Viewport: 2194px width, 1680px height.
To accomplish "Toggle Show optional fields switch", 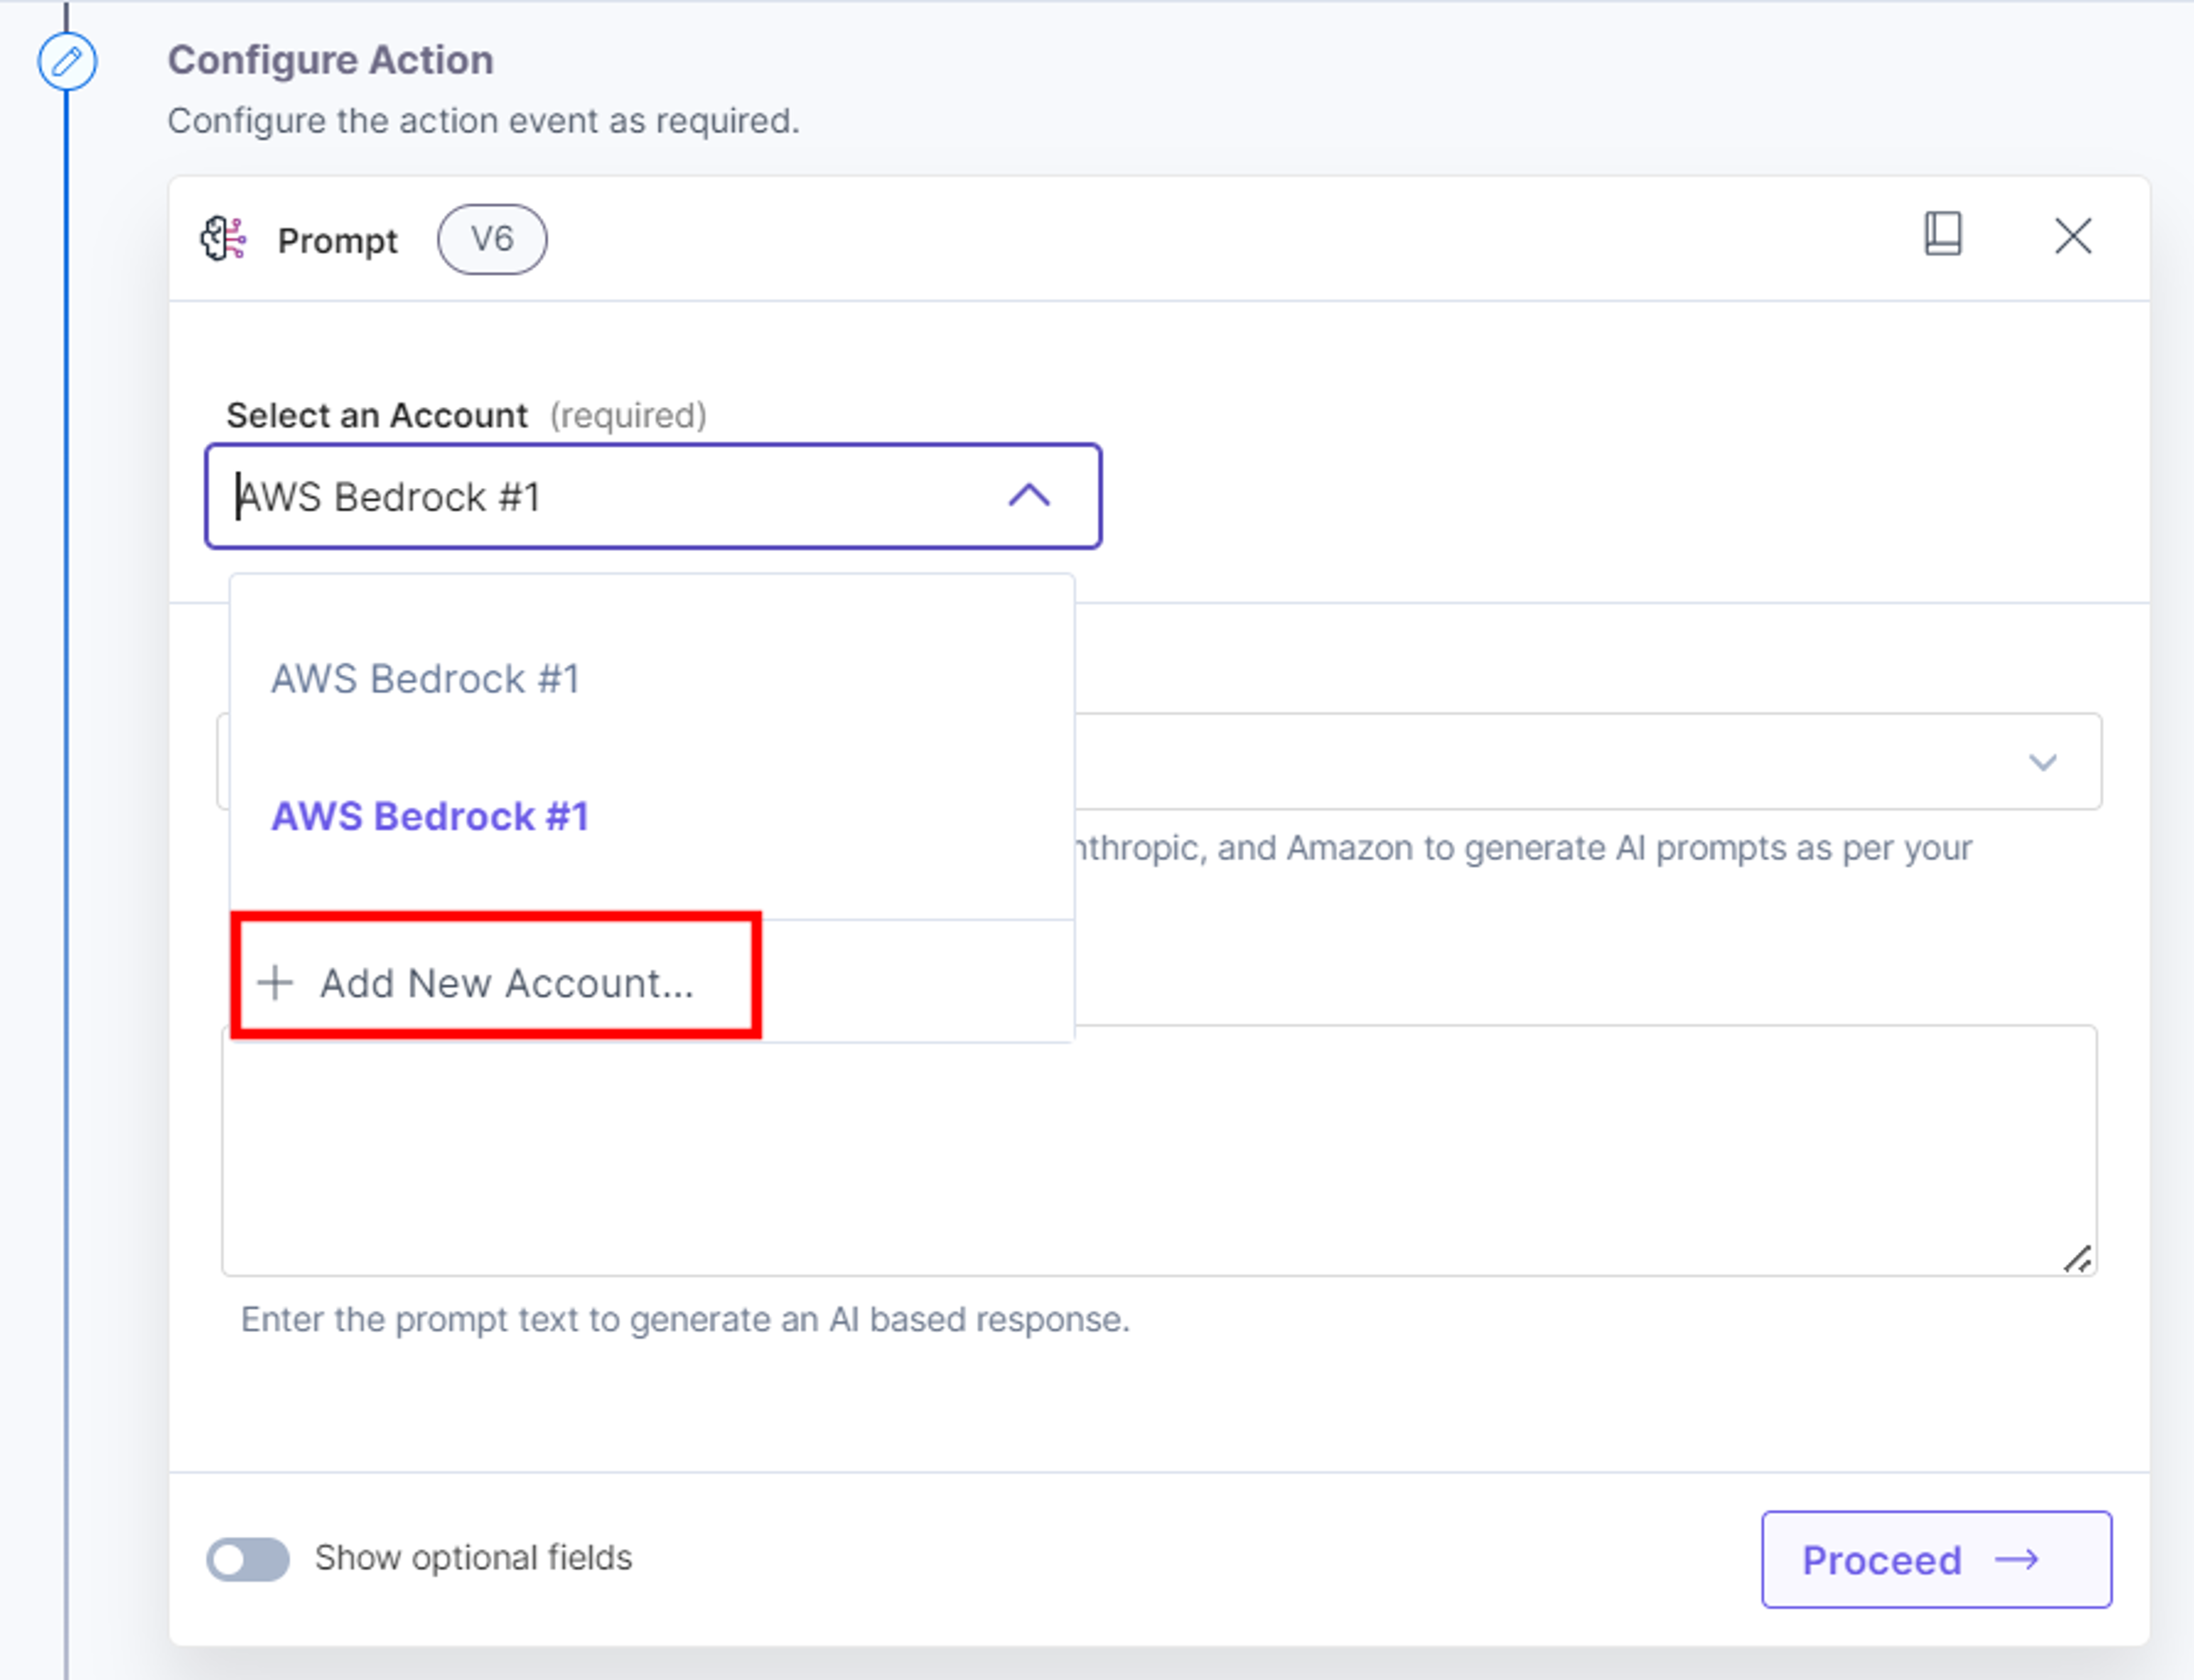I will click(x=248, y=1559).
